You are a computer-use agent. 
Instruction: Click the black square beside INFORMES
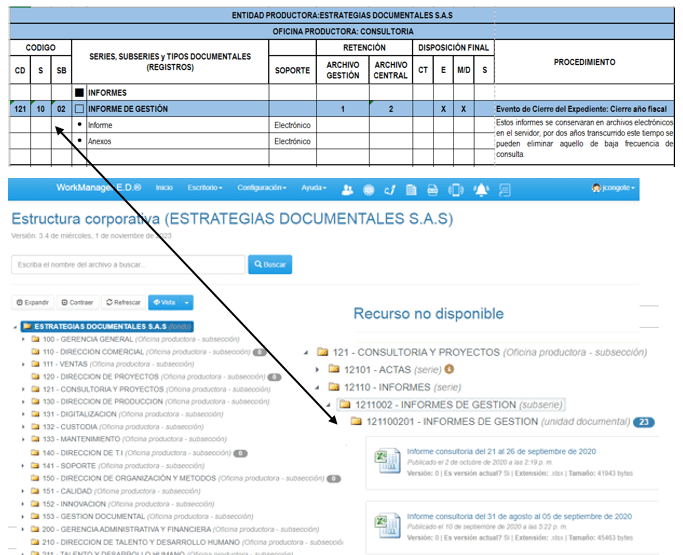pyautogui.click(x=79, y=93)
